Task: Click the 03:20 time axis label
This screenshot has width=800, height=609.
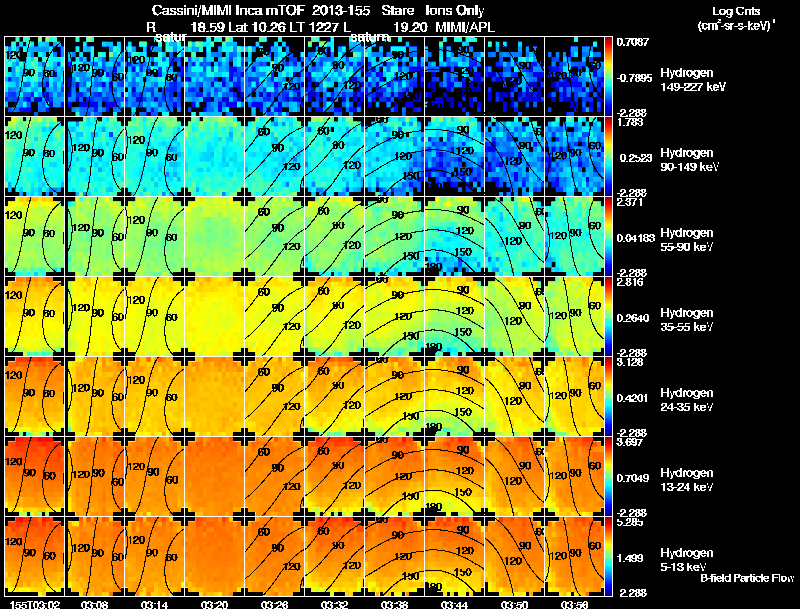Action: pos(214,604)
